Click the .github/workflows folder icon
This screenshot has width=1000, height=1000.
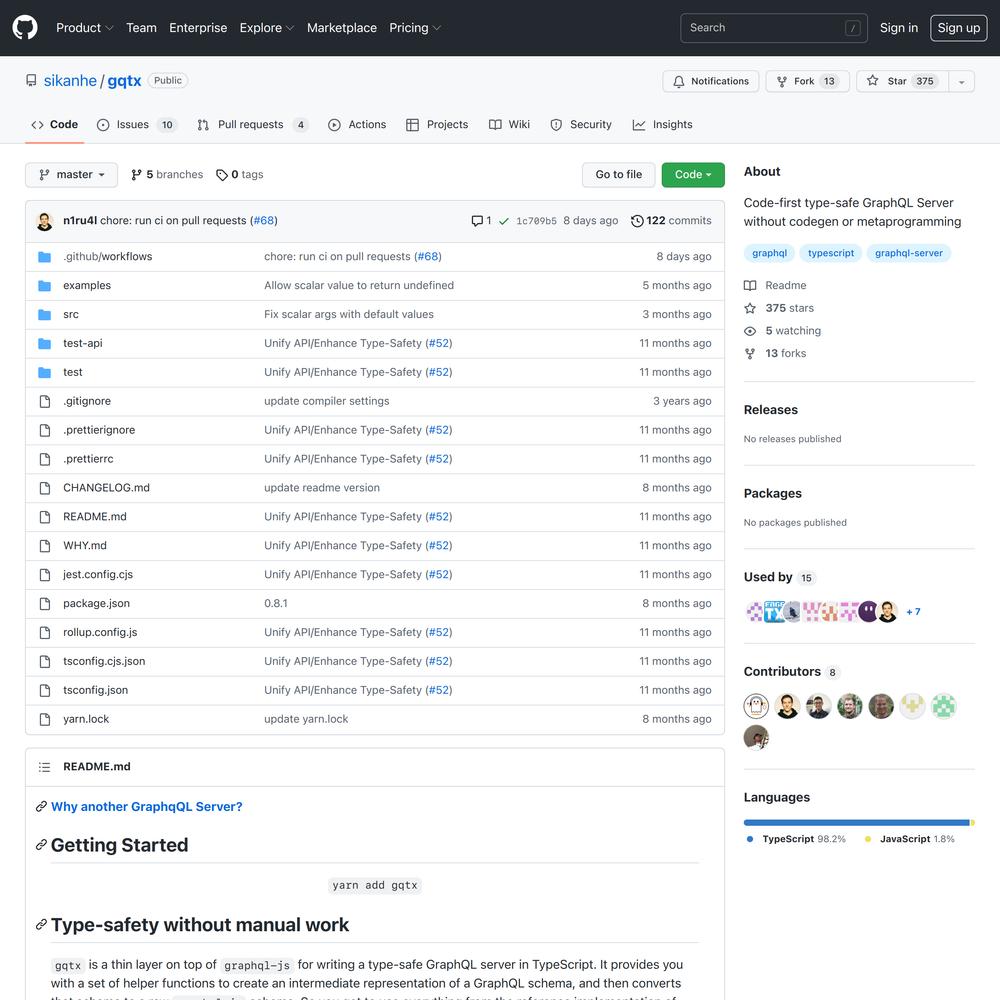tap(44, 256)
